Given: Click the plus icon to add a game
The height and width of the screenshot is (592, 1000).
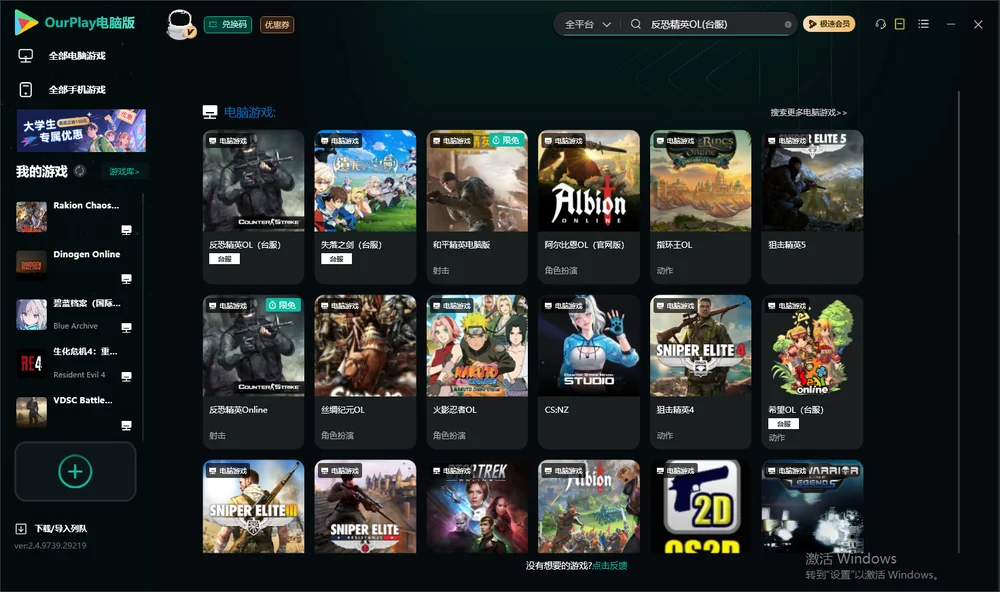Looking at the screenshot, I should (75, 471).
